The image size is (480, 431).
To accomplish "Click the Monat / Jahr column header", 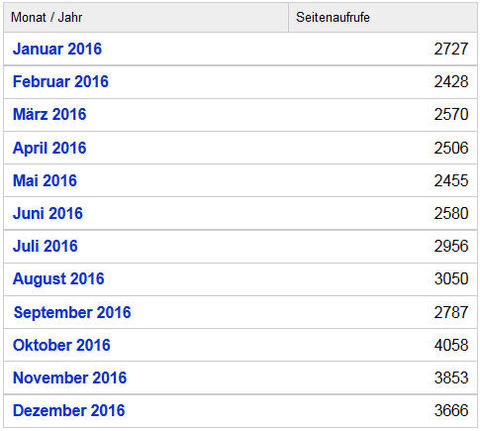I will pos(146,18).
